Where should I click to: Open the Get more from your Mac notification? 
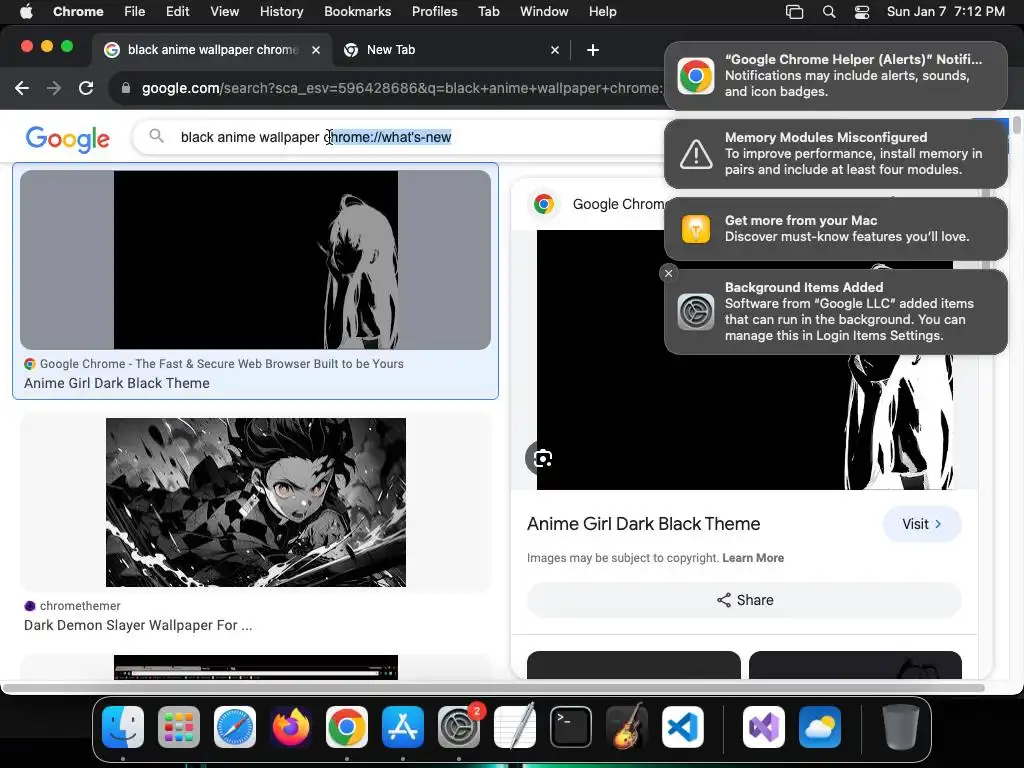point(836,229)
